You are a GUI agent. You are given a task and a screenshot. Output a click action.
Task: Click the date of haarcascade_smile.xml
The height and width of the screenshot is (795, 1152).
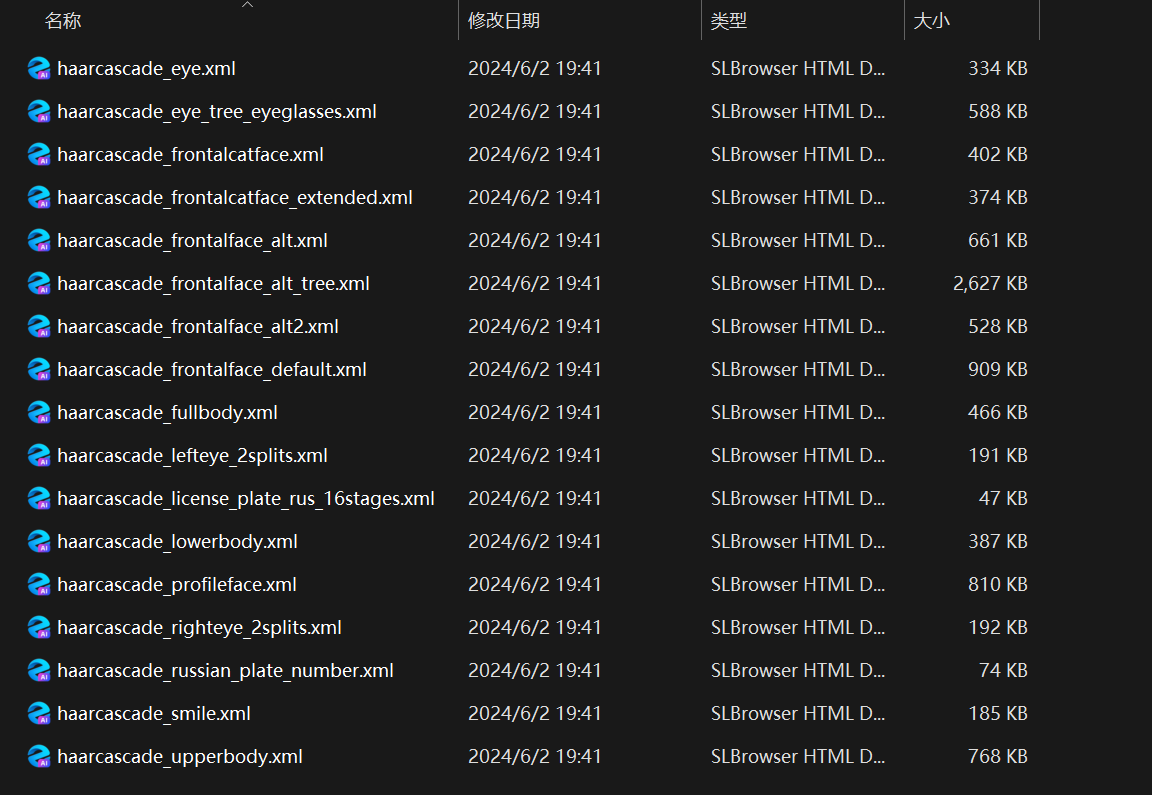(534, 713)
